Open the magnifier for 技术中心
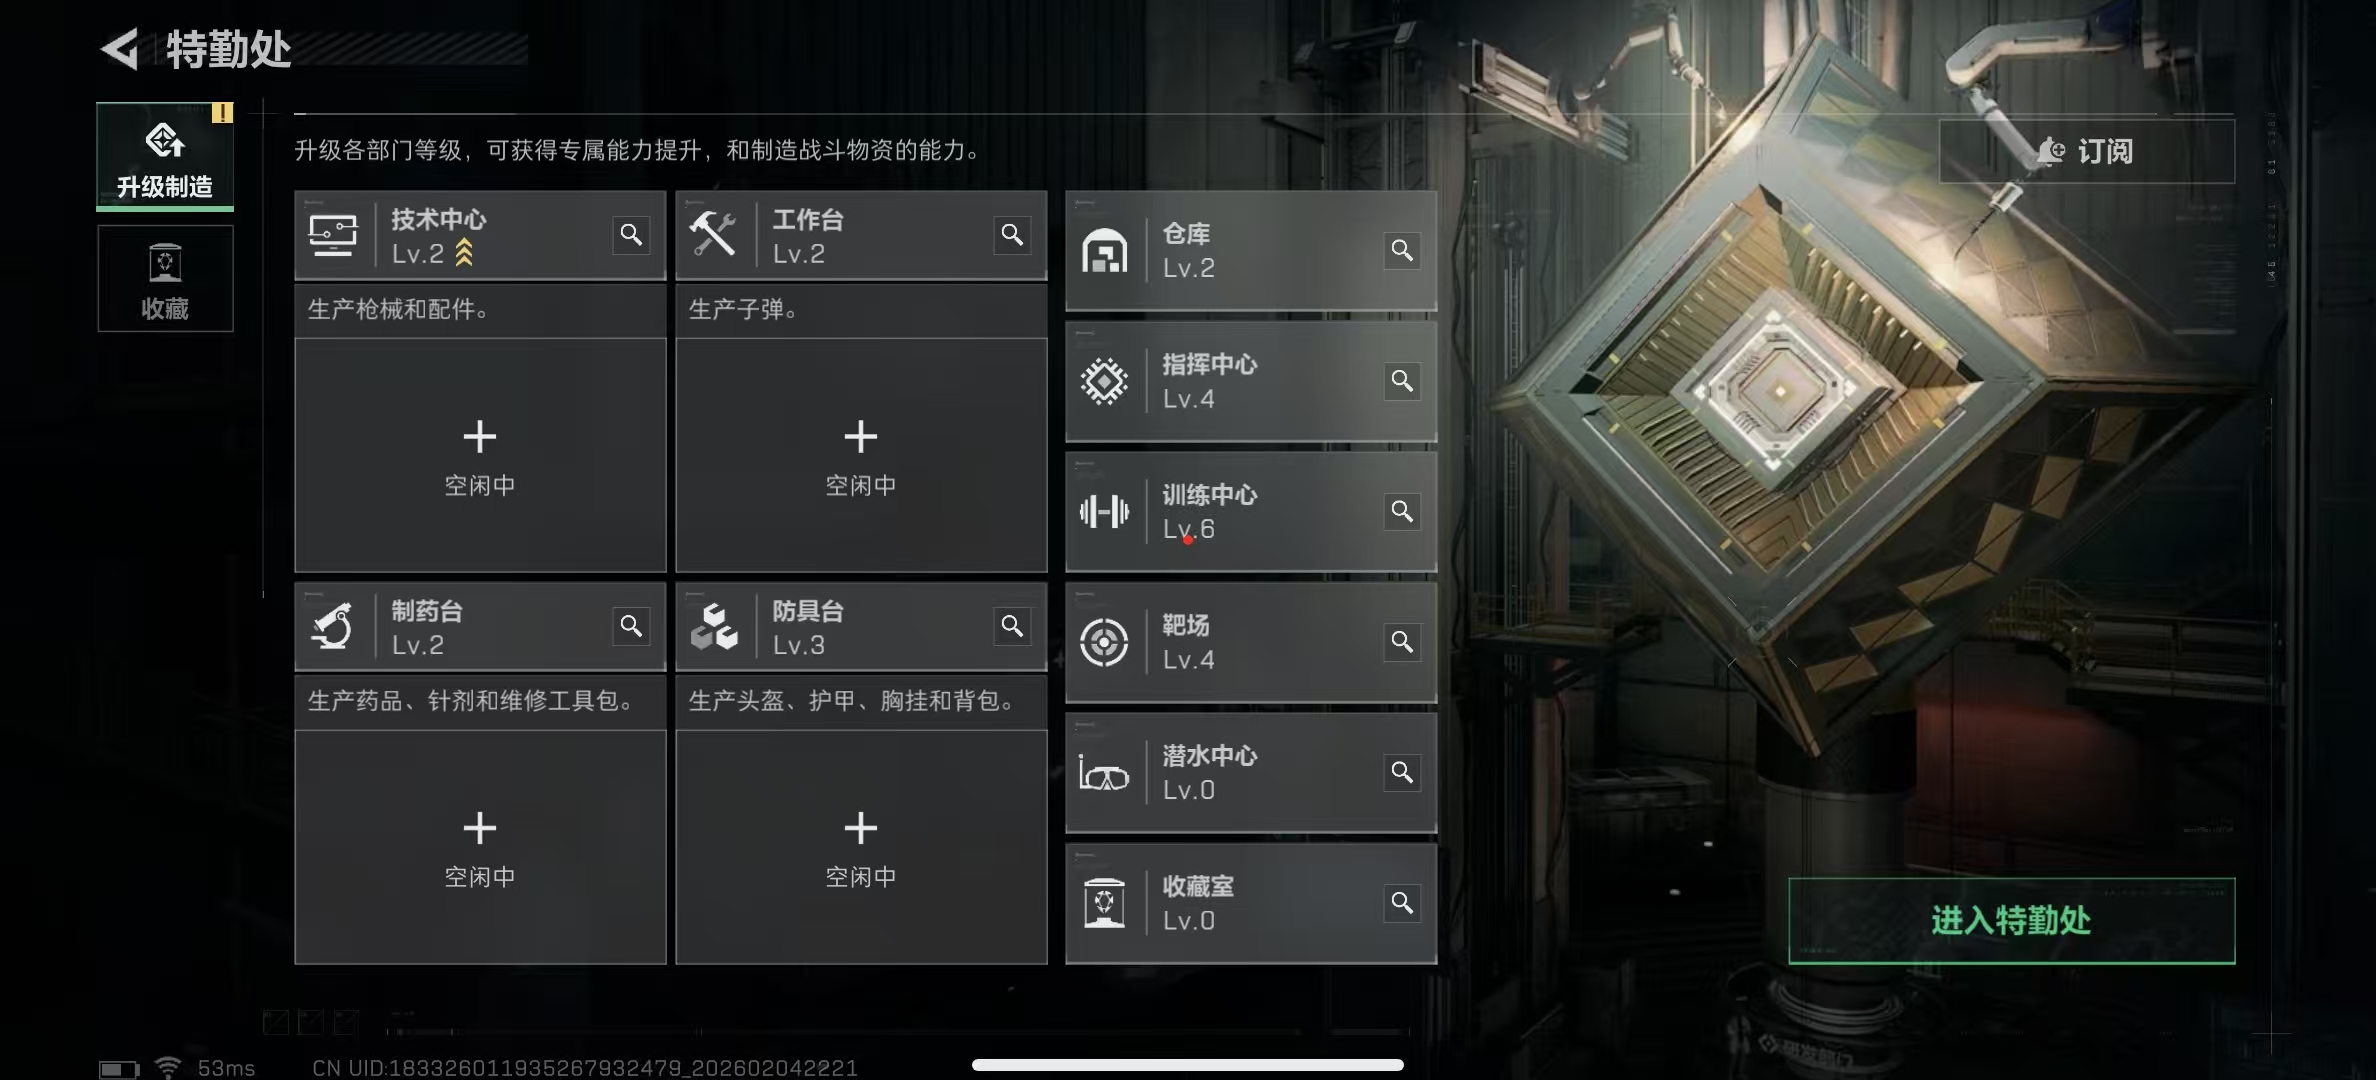The height and width of the screenshot is (1080, 2376). pyautogui.click(x=631, y=235)
